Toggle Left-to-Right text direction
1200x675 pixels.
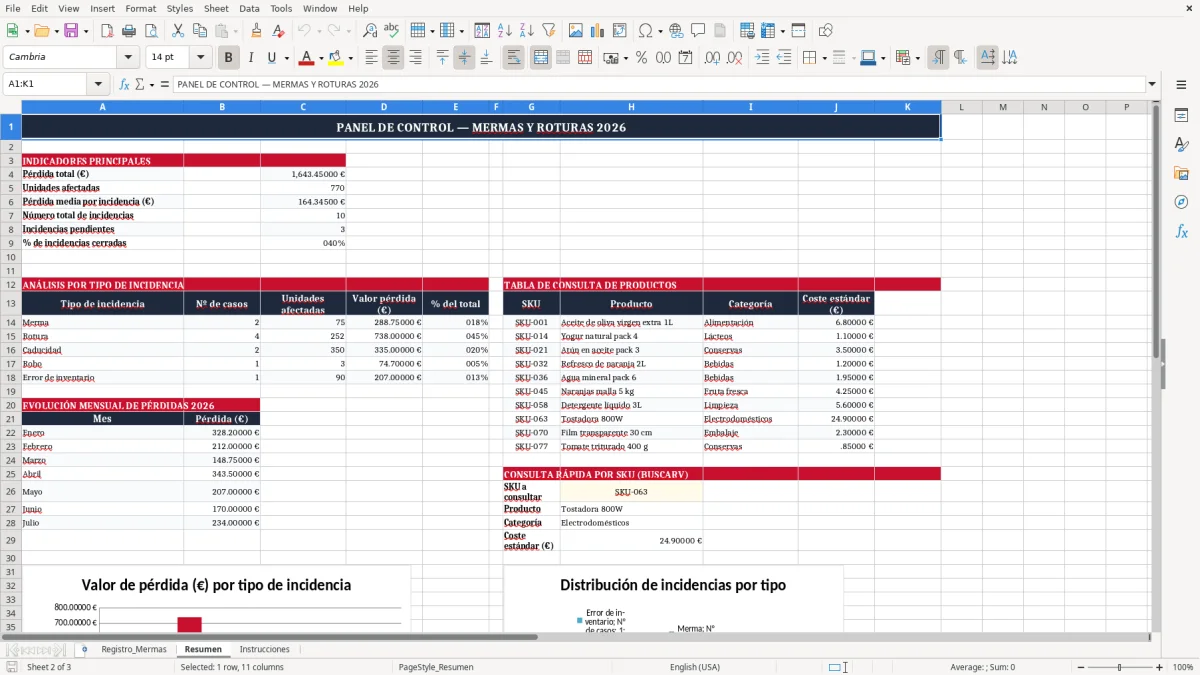(x=938, y=58)
